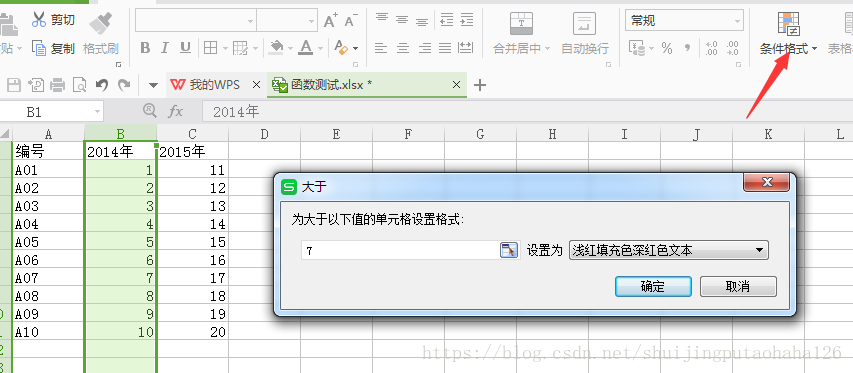Click the Save icon in quick toolbar
The height and width of the screenshot is (373, 853).
(13, 85)
